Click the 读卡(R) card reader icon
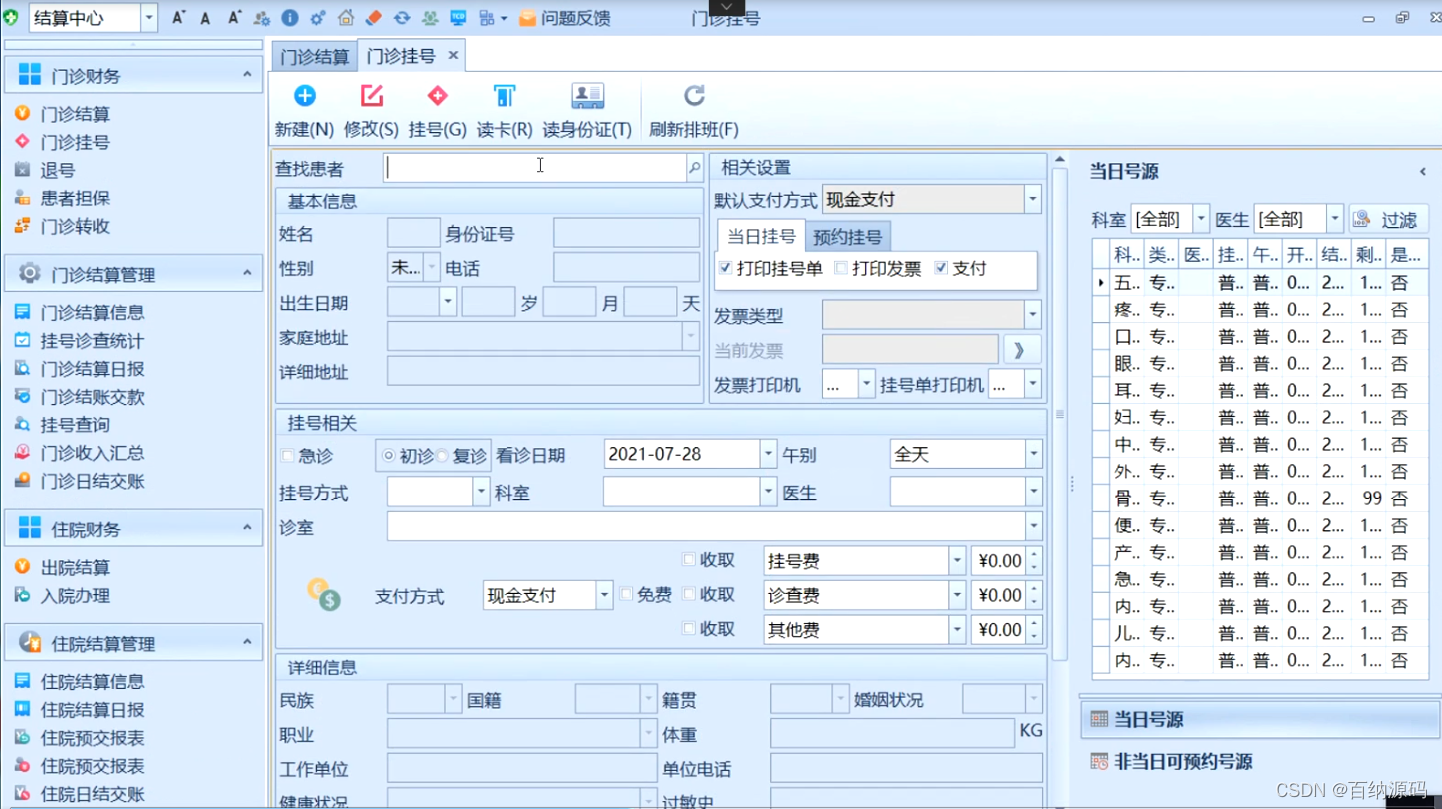This screenshot has height=809, width=1442. (x=504, y=96)
